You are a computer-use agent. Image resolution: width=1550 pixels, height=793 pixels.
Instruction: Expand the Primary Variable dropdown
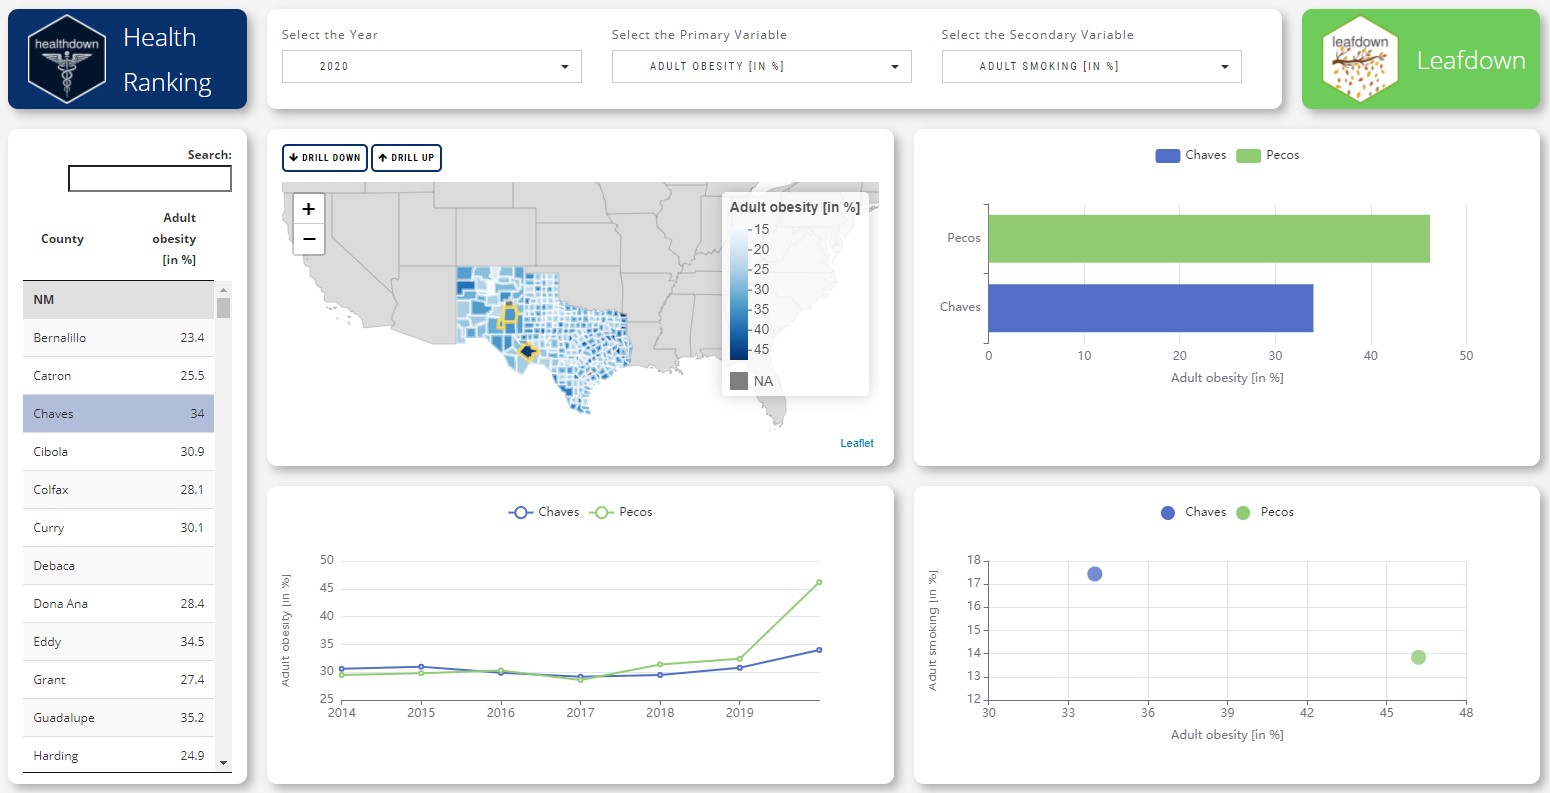pyautogui.click(x=761, y=67)
